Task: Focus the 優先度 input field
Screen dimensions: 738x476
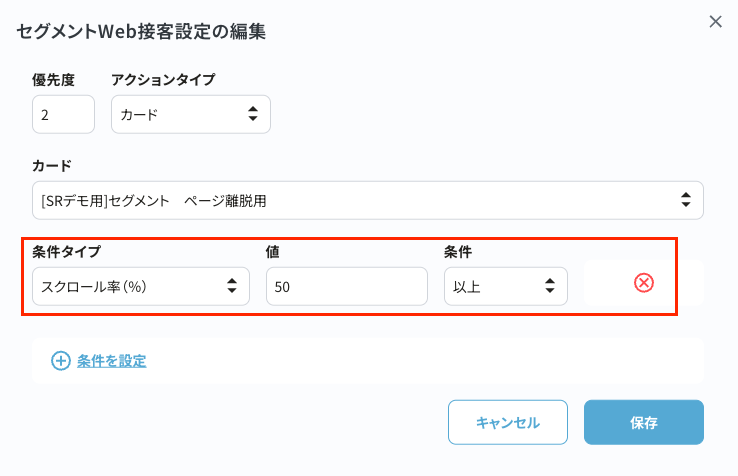Action: [63, 114]
